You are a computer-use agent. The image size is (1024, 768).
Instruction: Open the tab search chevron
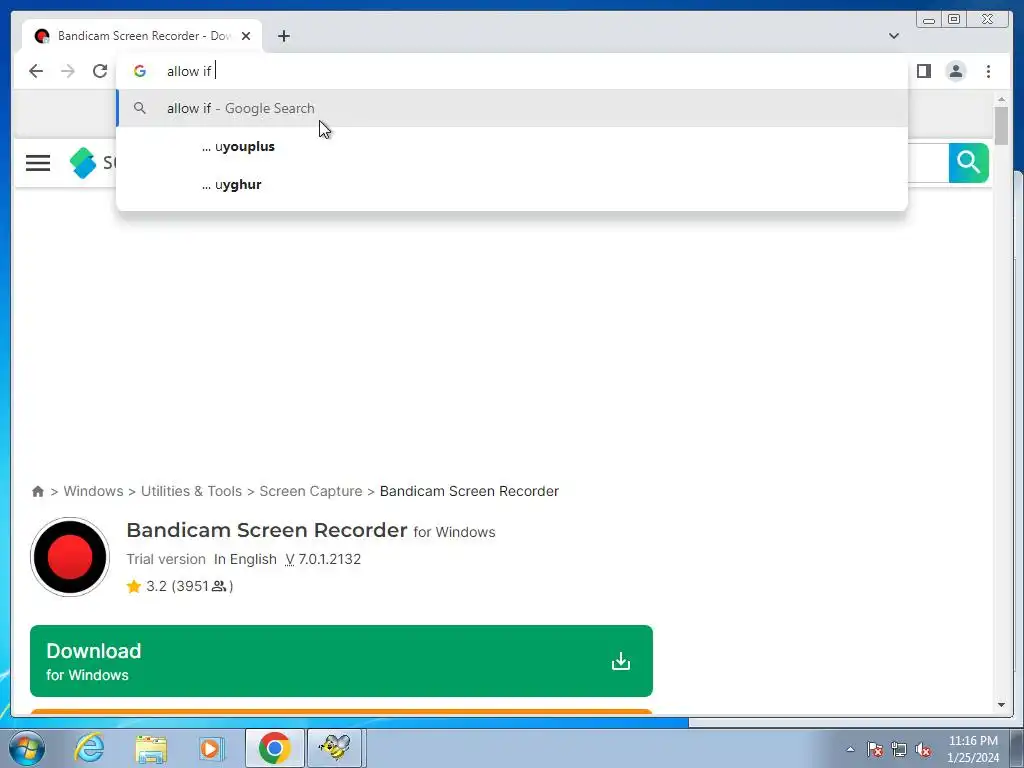click(x=894, y=36)
